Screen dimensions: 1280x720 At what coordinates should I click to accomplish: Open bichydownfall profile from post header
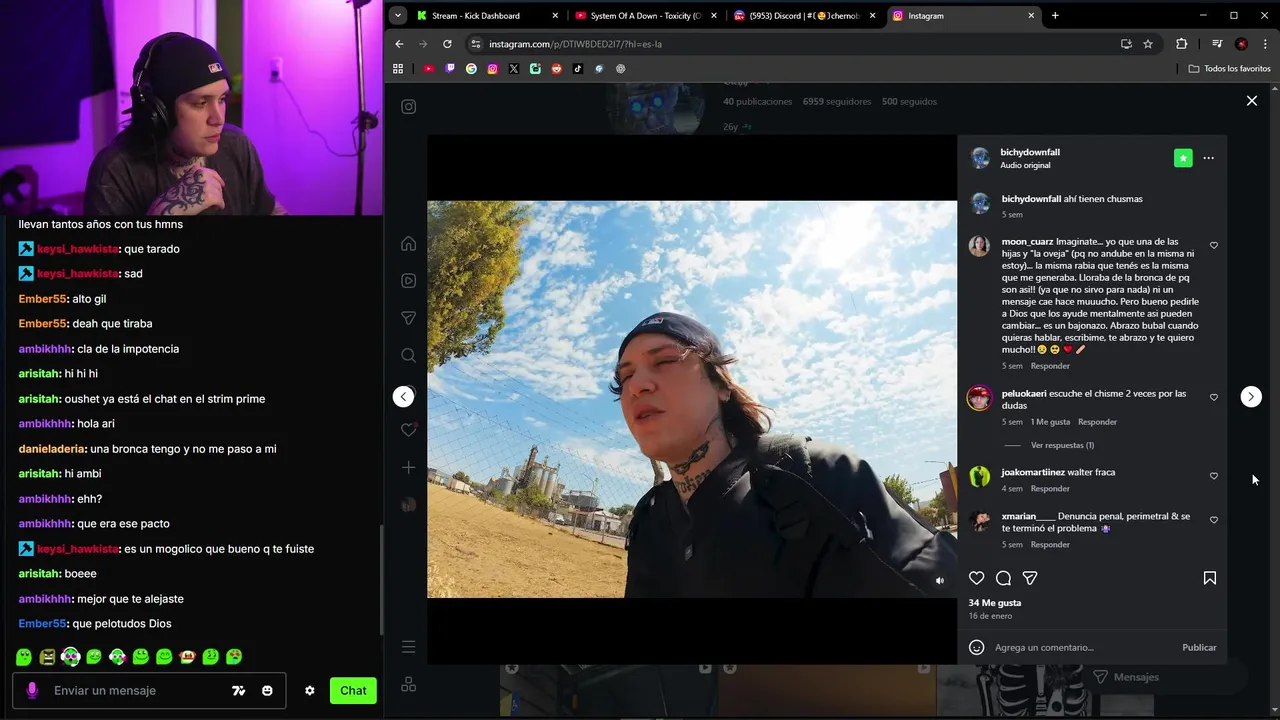tap(1030, 152)
